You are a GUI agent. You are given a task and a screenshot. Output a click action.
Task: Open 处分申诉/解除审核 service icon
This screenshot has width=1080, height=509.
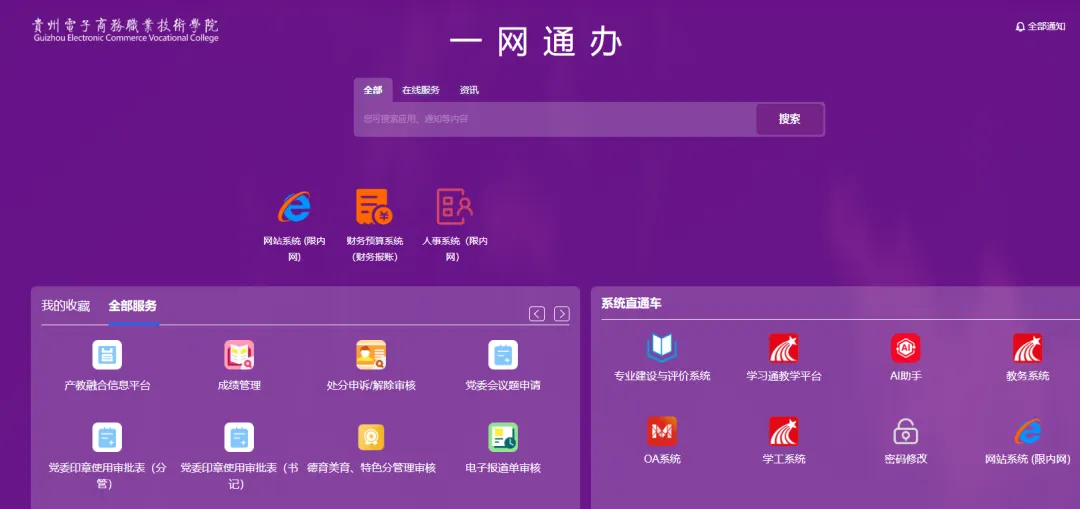tap(371, 355)
